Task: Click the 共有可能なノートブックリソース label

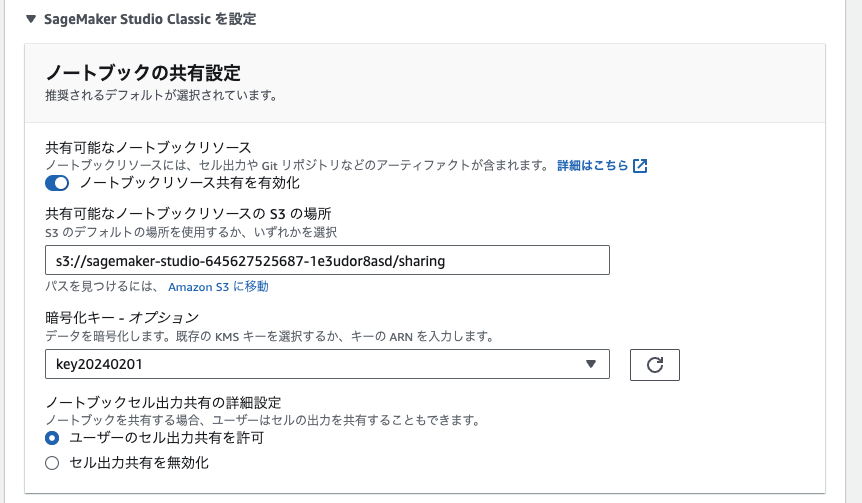Action: click(x=148, y=147)
